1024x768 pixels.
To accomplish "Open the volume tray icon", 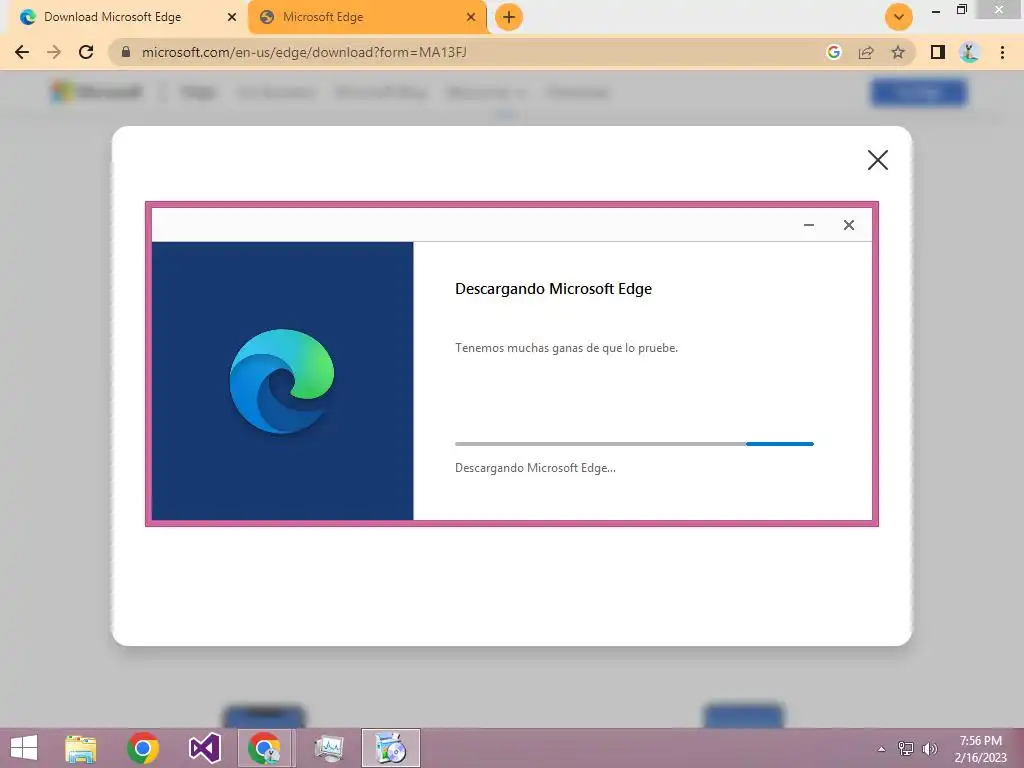I will pyautogui.click(x=929, y=748).
